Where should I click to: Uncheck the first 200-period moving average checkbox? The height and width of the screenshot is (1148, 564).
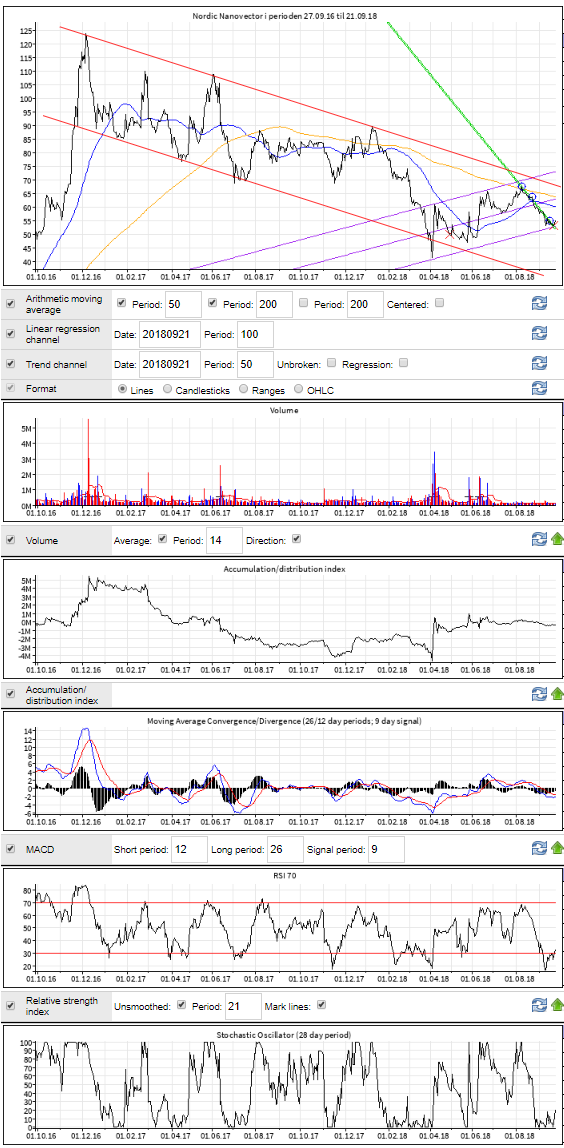coord(213,302)
